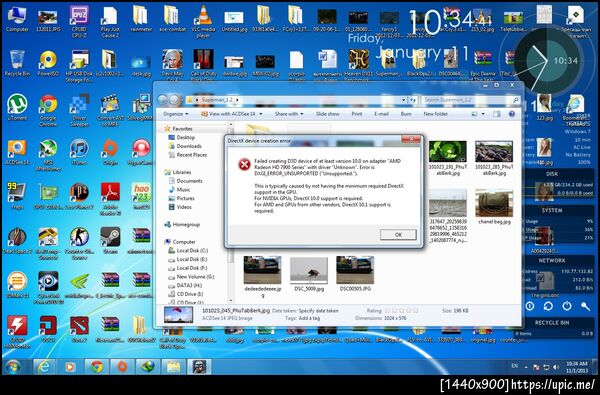The image size is (600, 395).
Task: Open the Google Chrome desktop shortcut
Action: 48,111
